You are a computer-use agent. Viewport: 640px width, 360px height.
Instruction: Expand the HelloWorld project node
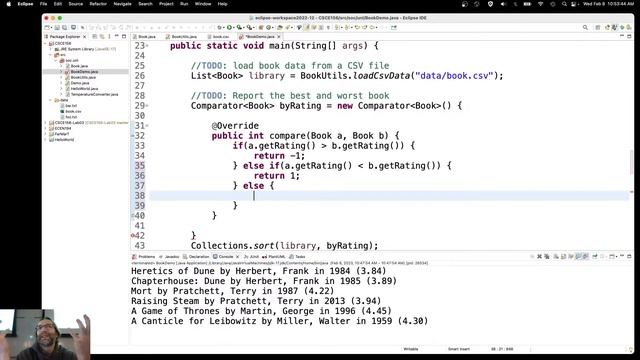pyautogui.click(x=46, y=140)
